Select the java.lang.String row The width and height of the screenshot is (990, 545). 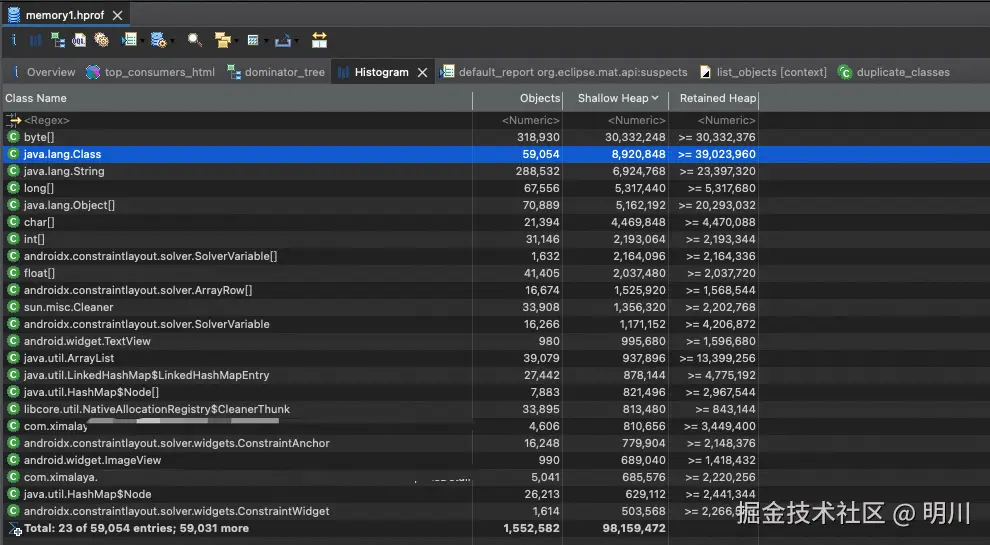point(64,171)
